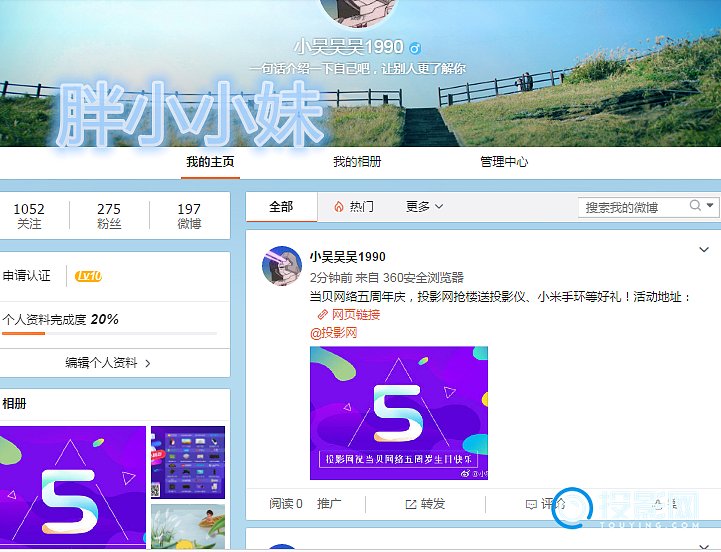721x552 pixels.
Task: Click the profile avatar at top of banner
Action: pyautogui.click(x=358, y=12)
